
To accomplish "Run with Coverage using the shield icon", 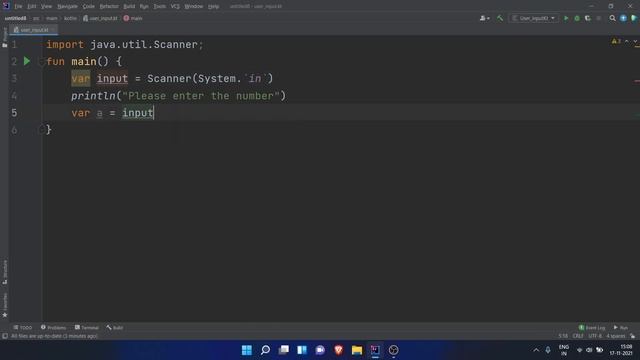I will [588, 18].
